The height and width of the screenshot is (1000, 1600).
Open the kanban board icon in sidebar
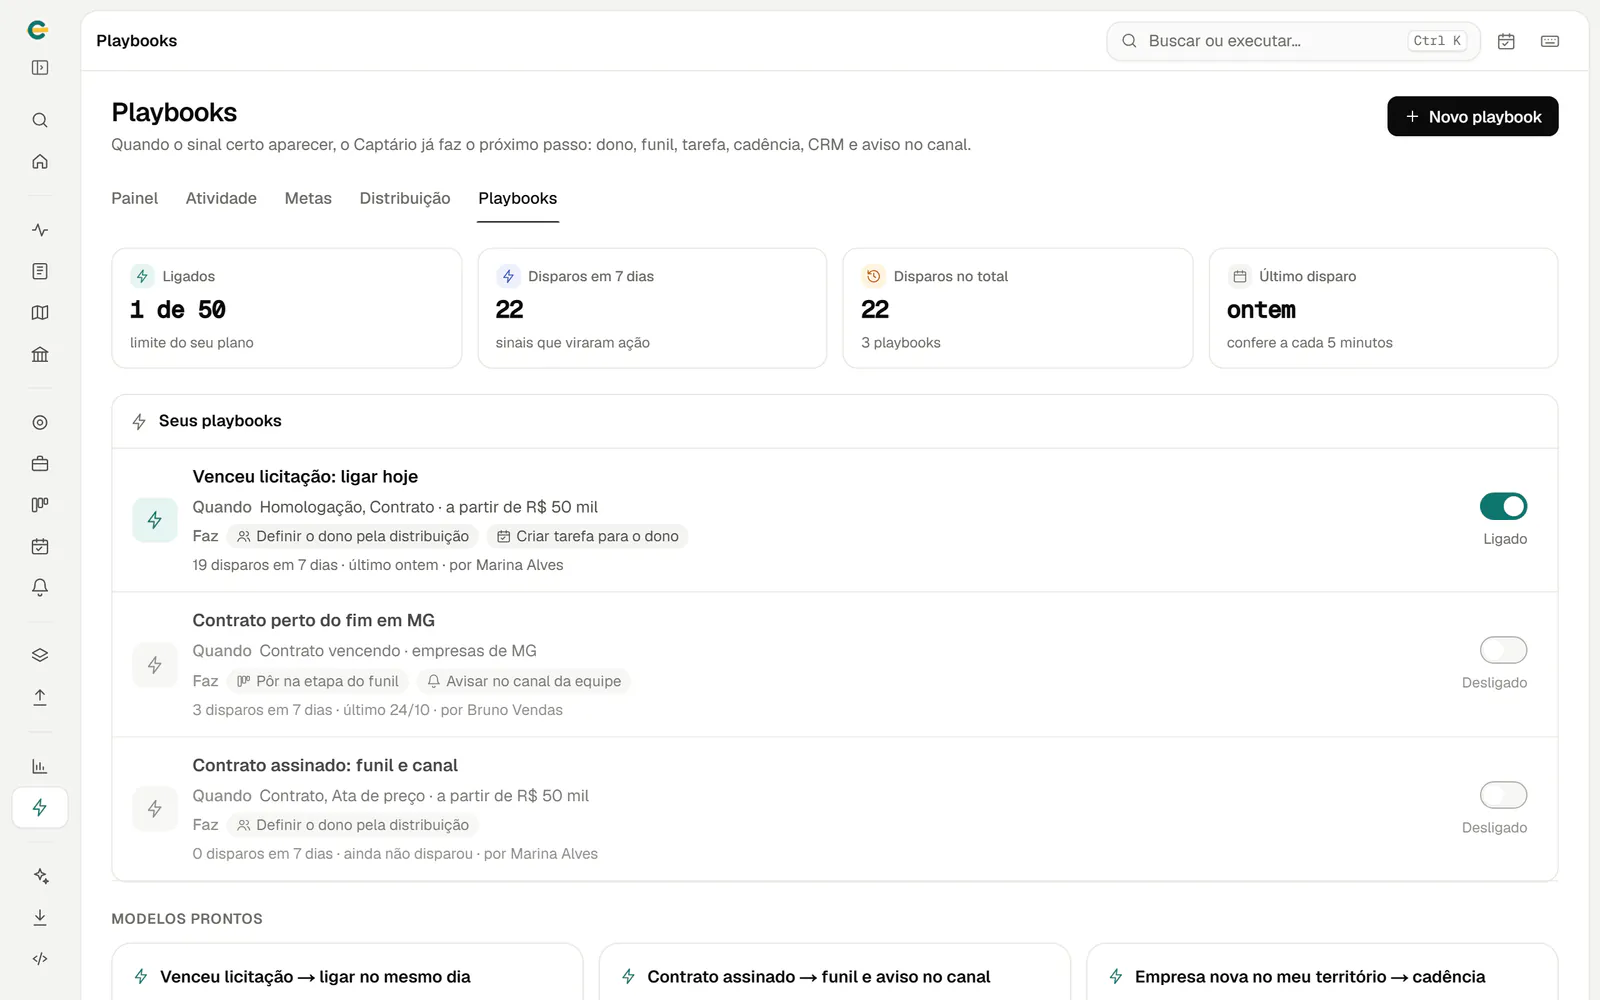(40, 505)
